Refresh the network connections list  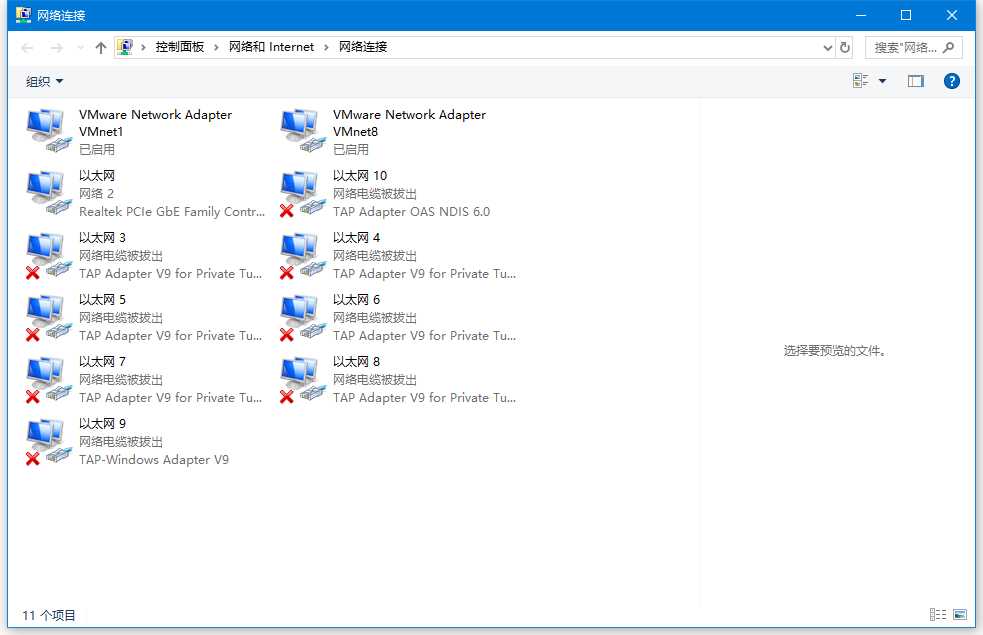coord(844,47)
